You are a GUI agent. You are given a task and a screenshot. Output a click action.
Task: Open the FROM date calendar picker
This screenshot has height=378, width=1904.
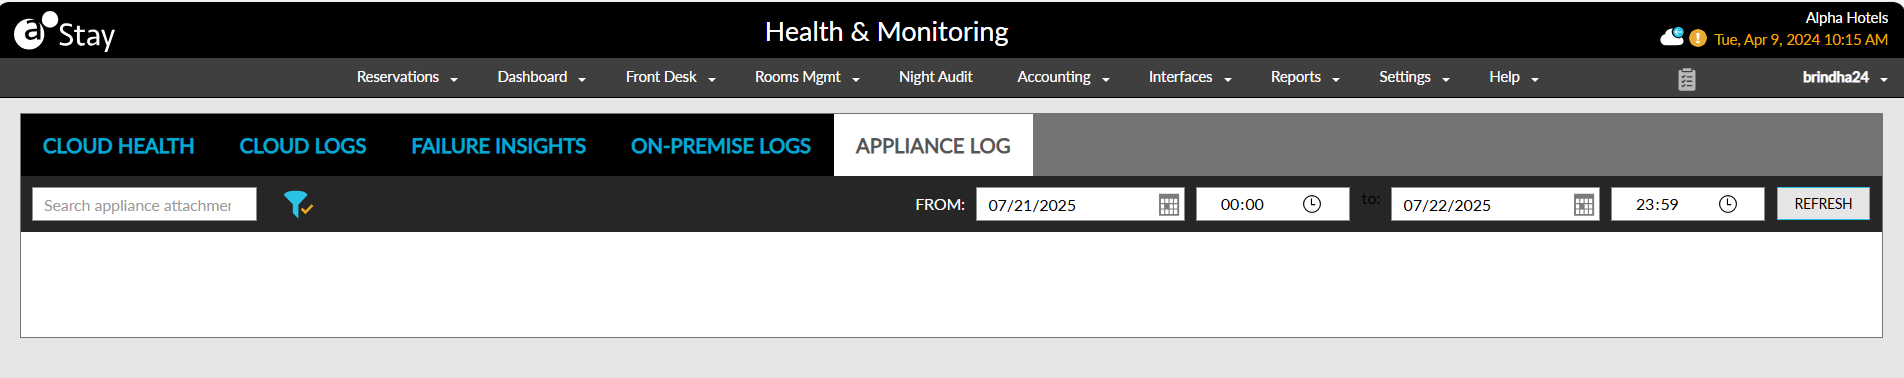pyautogui.click(x=1168, y=205)
